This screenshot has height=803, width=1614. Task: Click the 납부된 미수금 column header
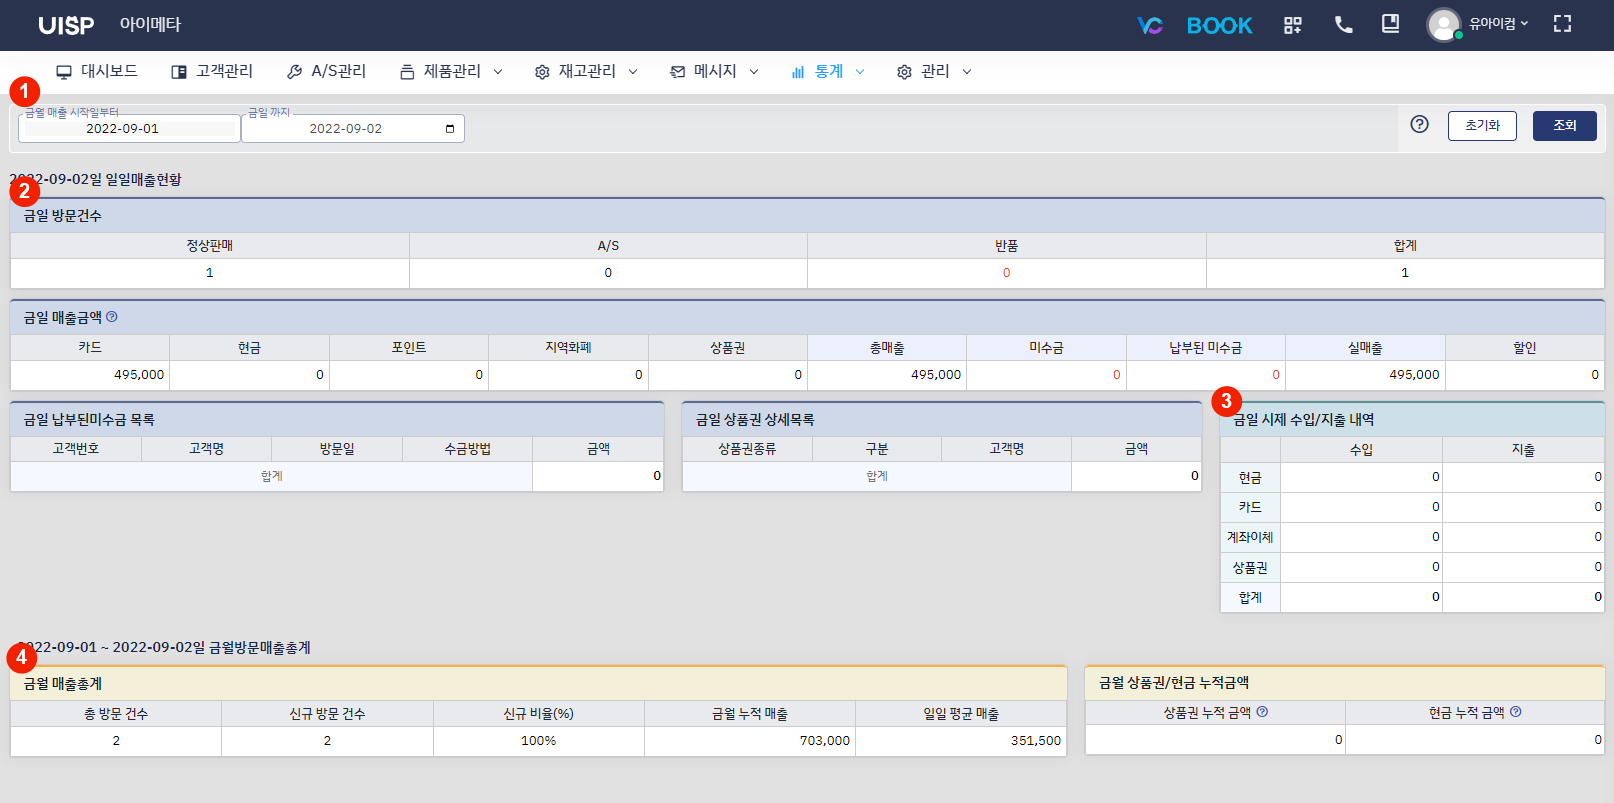pos(1205,348)
